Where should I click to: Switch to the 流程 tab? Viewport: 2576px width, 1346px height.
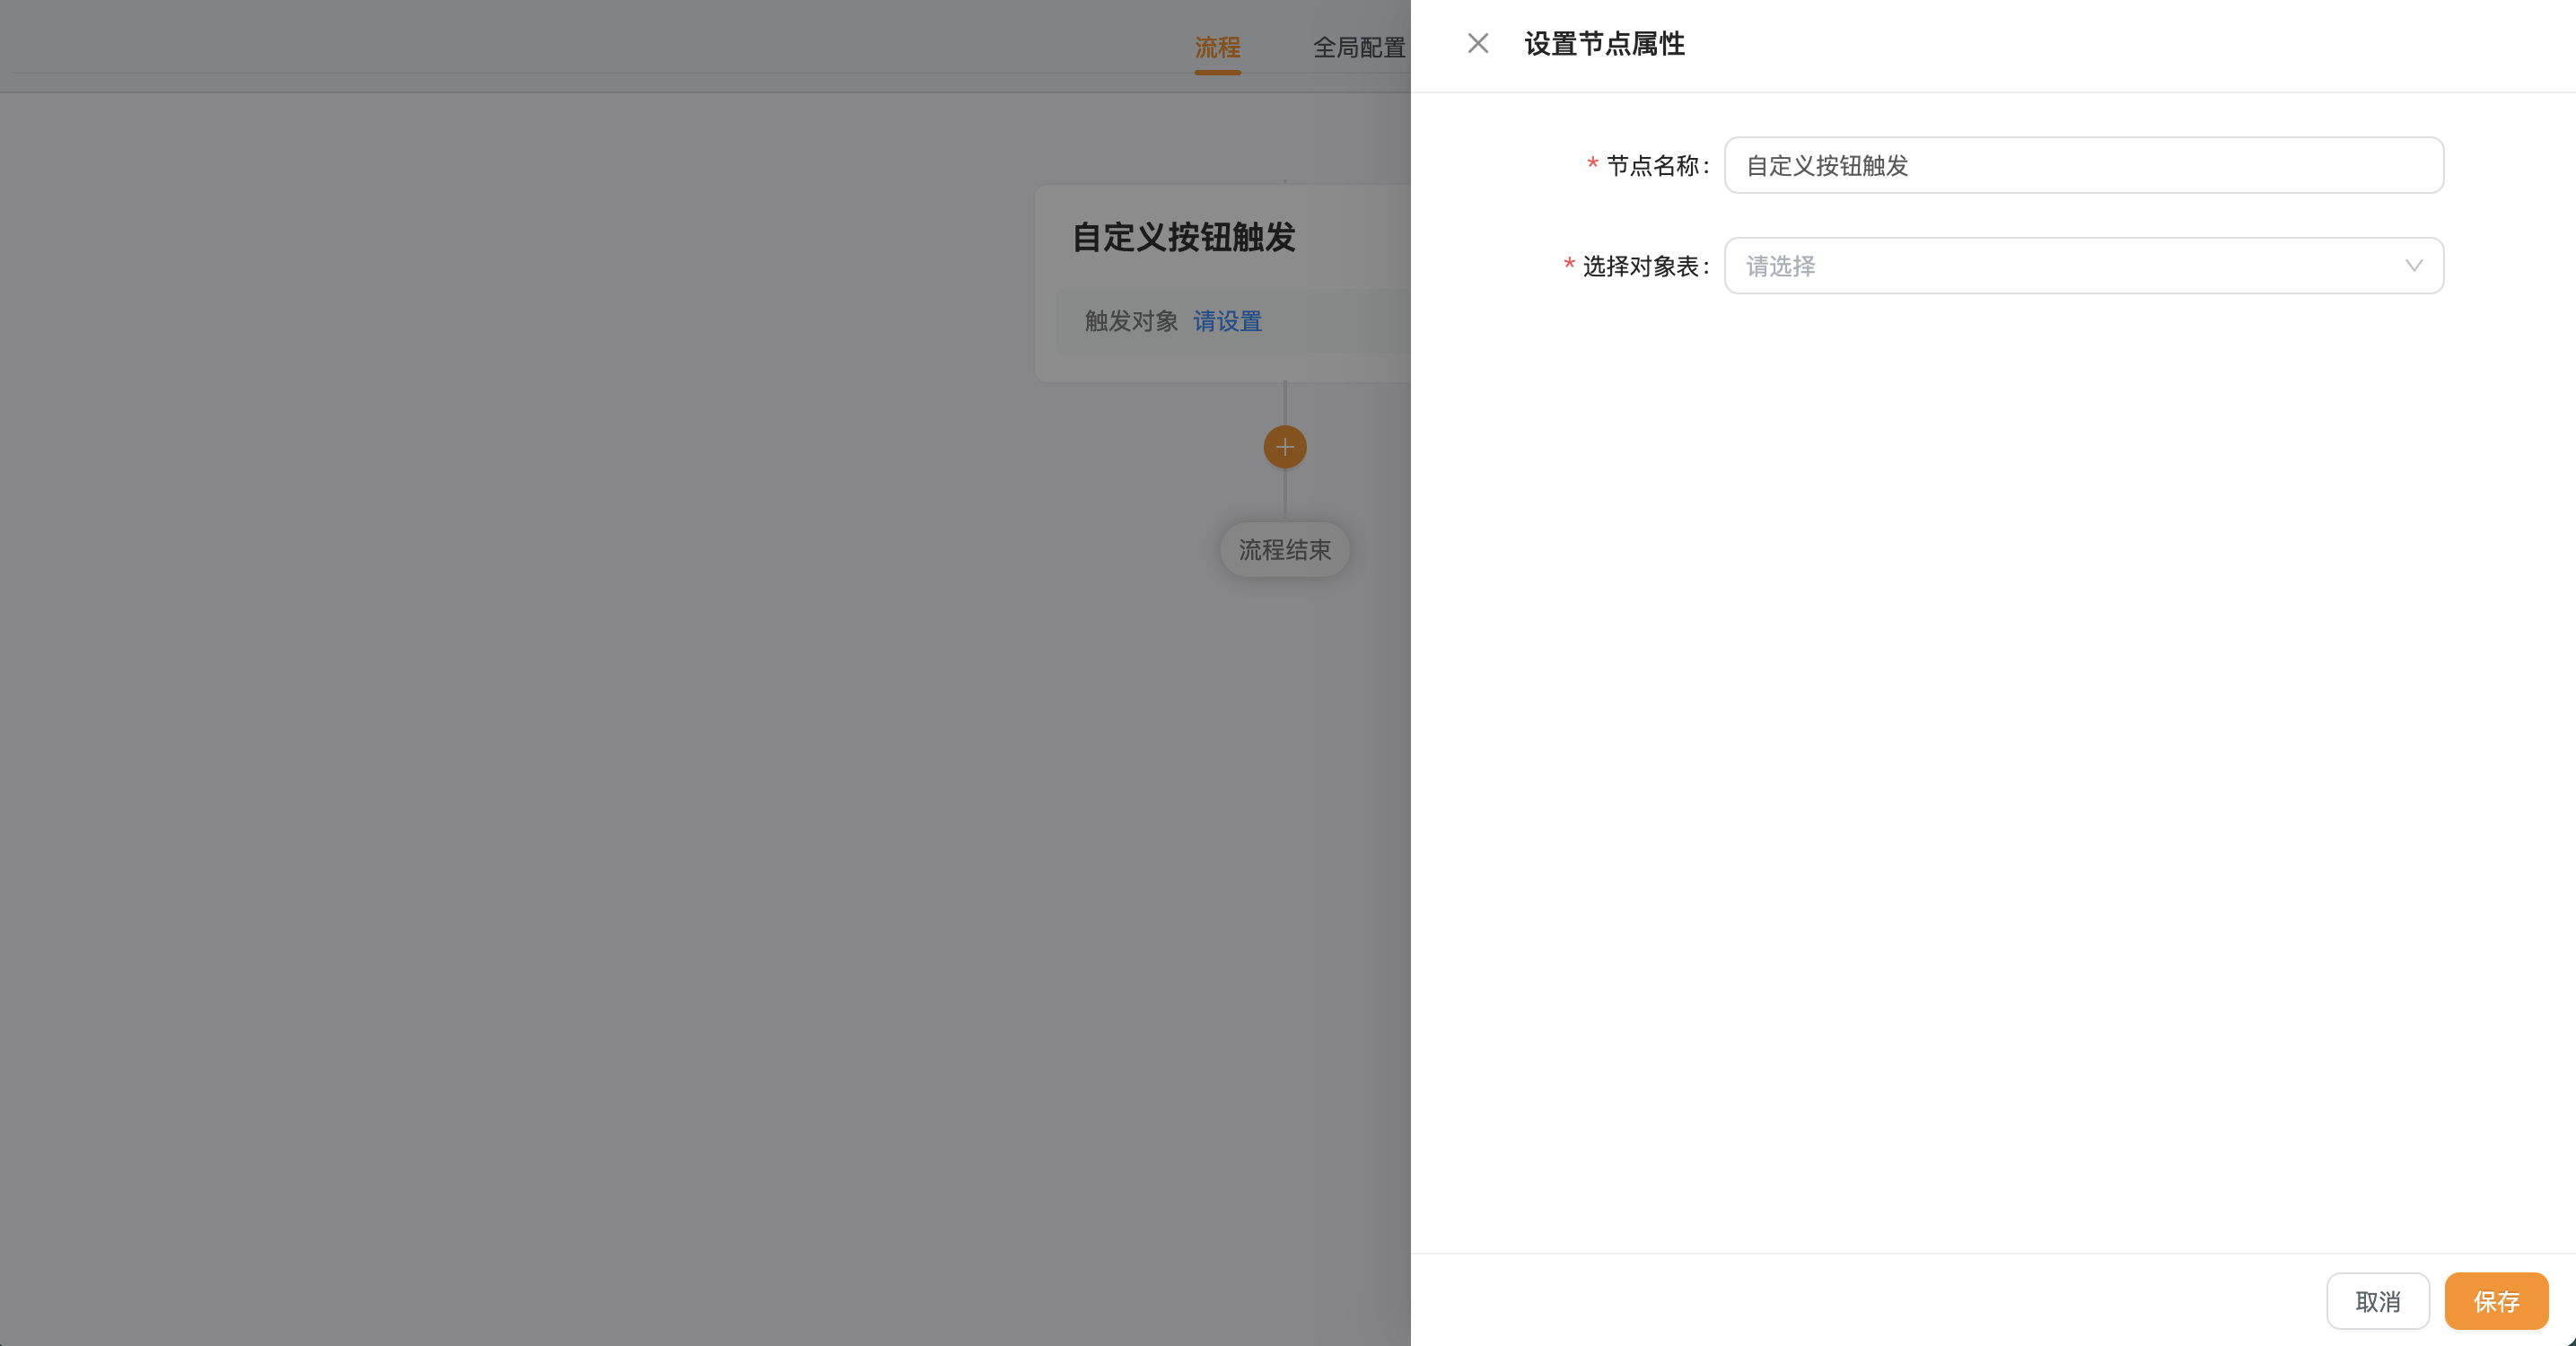[1217, 47]
